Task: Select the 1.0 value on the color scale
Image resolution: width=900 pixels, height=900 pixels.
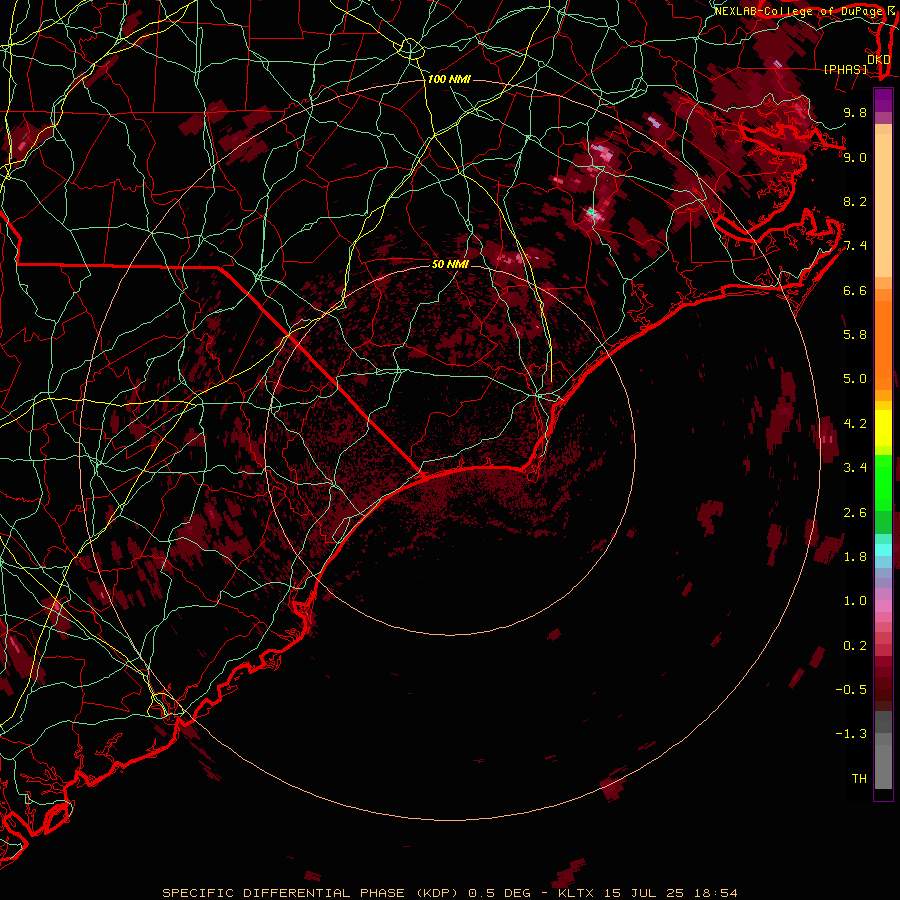Action: pyautogui.click(x=855, y=601)
